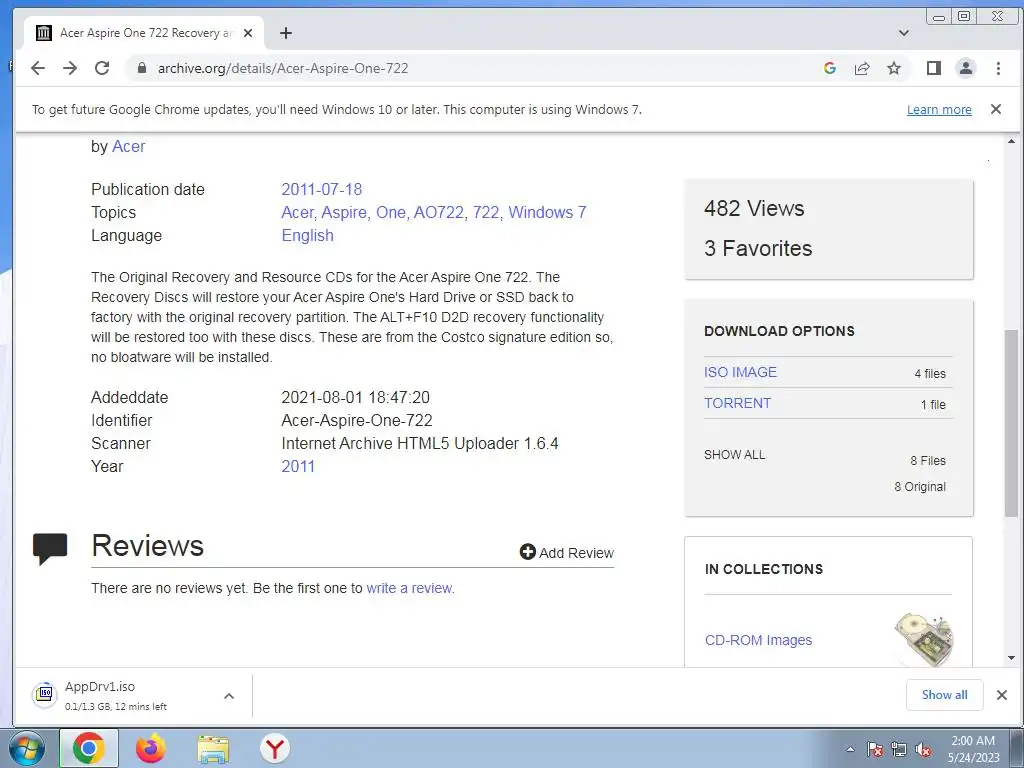Open the One topic link
The image size is (1024, 768).
point(391,212)
